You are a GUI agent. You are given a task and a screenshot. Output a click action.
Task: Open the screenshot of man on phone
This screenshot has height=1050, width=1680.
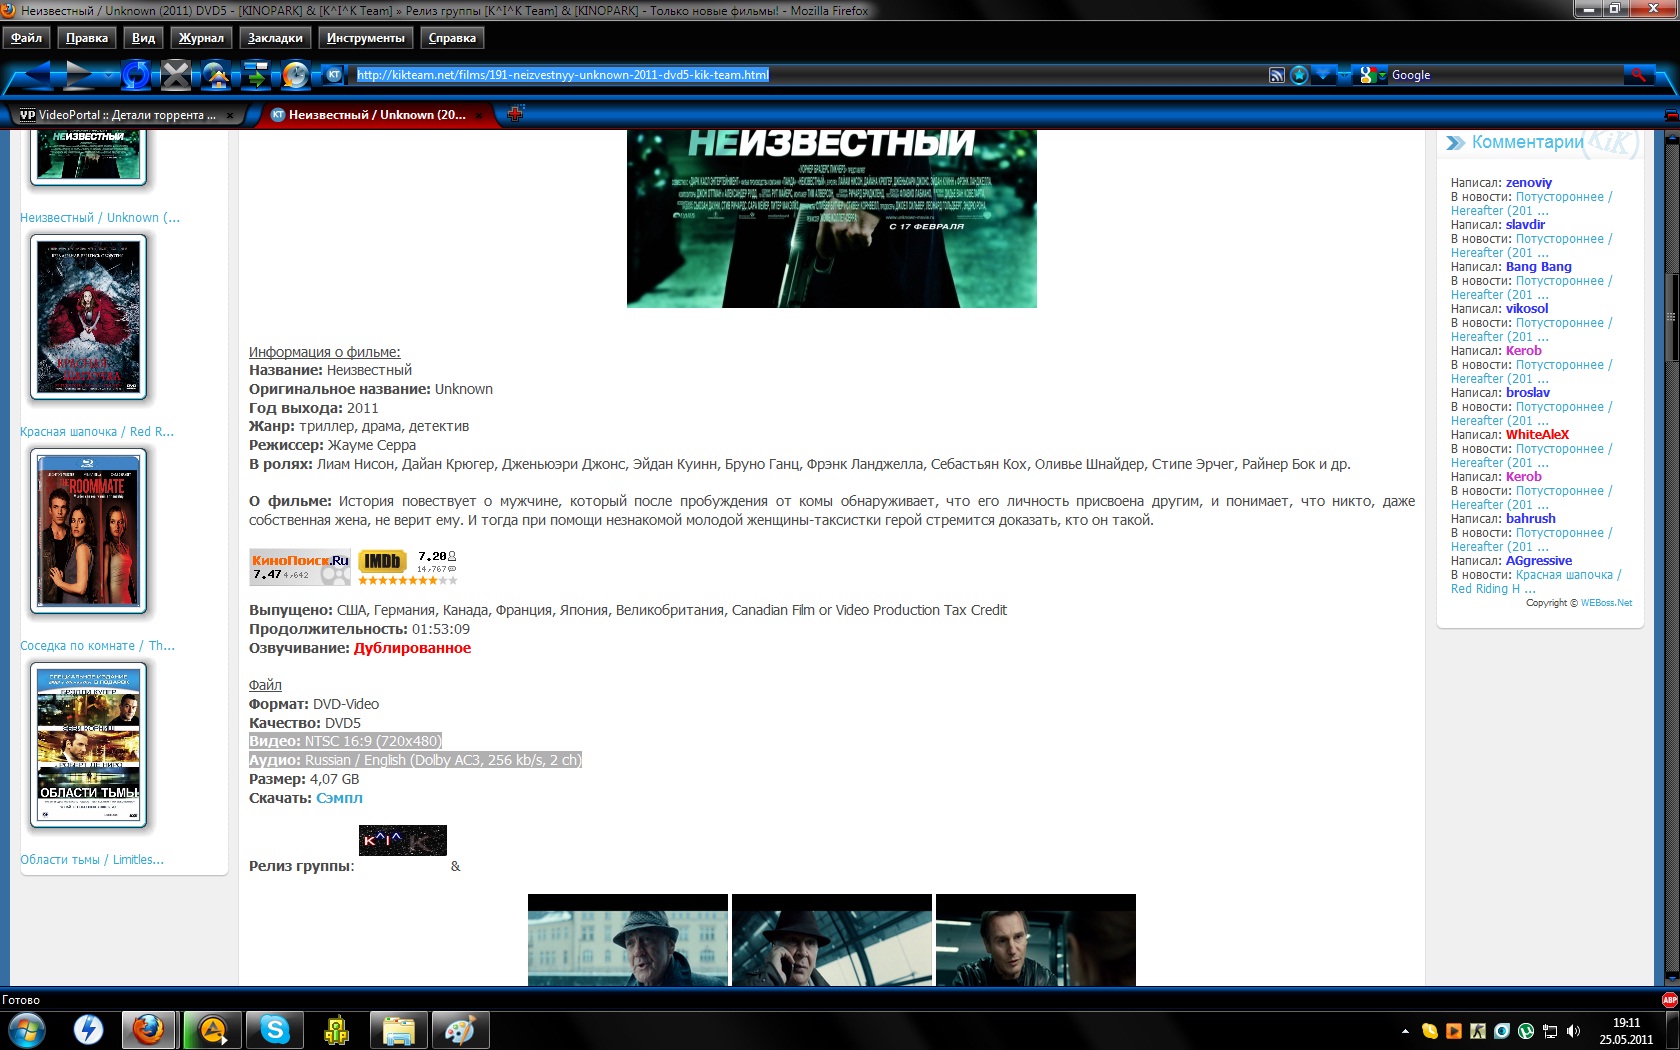pyautogui.click(x=832, y=940)
